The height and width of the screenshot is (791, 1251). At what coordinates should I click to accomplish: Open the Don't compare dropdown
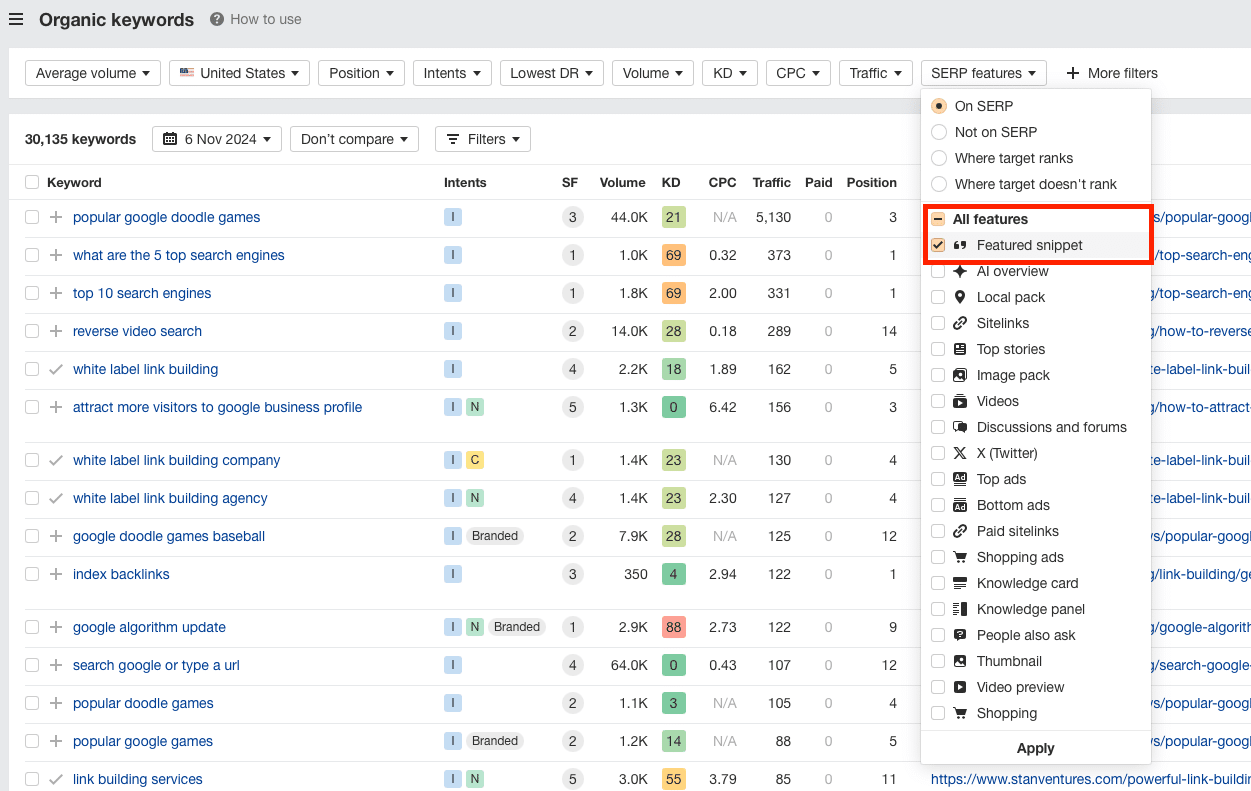click(x=354, y=139)
